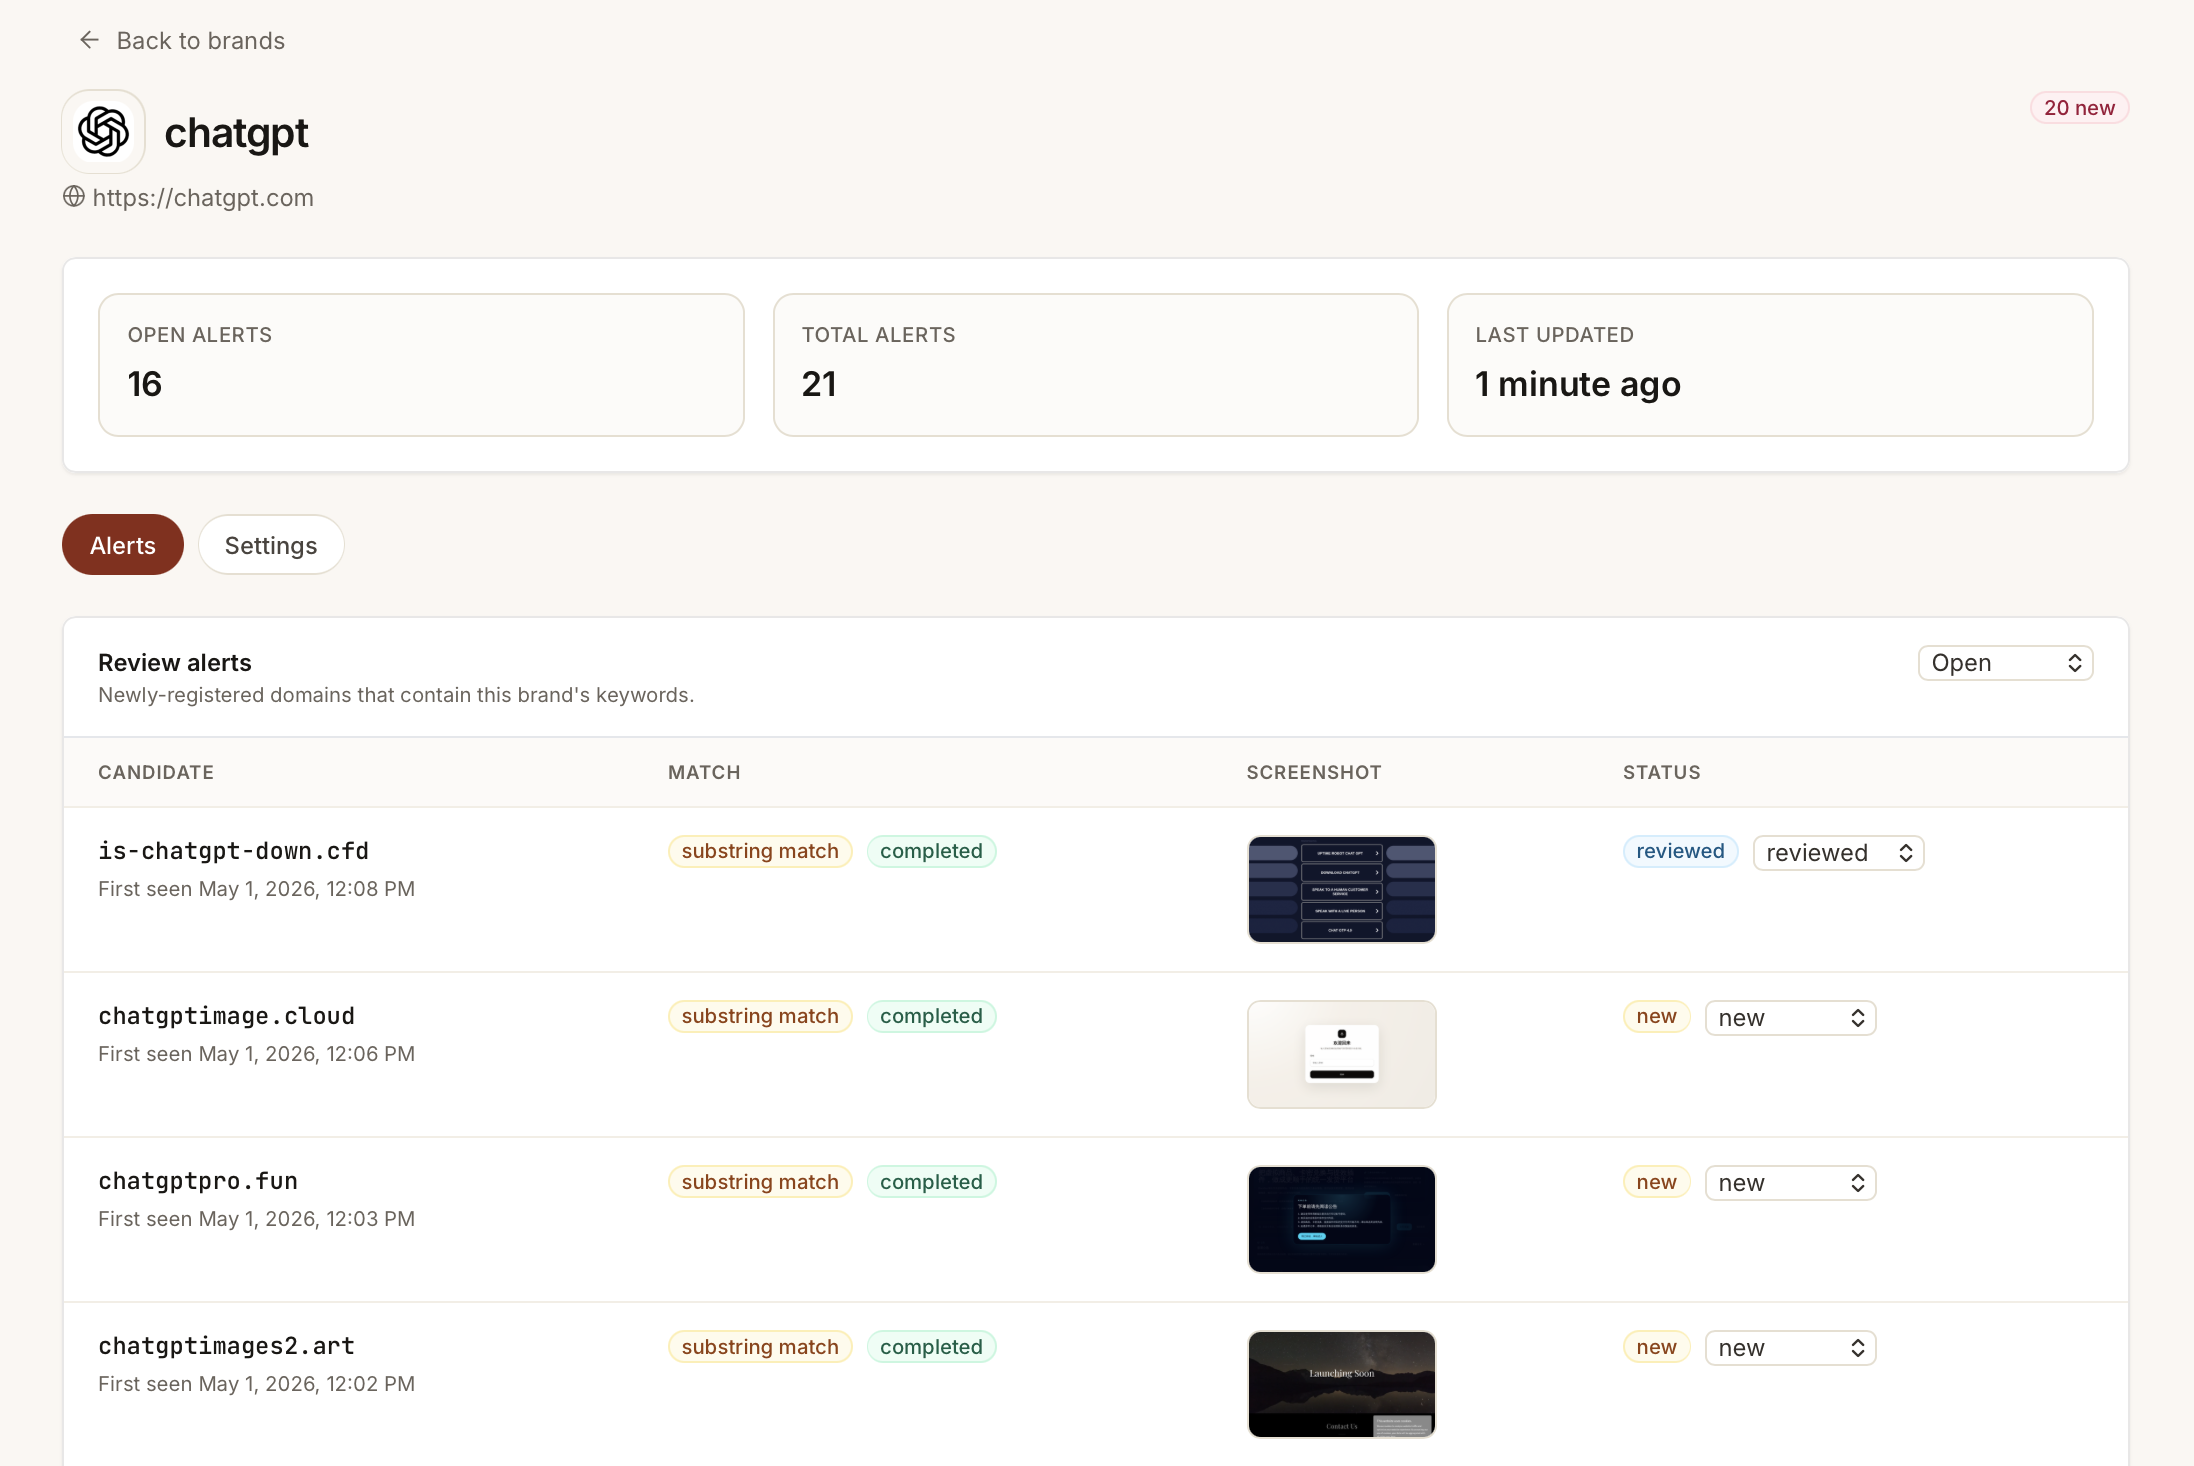Image resolution: width=2194 pixels, height=1466 pixels.
Task: Click the is-chatgpt-down.cfd domain name
Action: pyautogui.click(x=233, y=851)
